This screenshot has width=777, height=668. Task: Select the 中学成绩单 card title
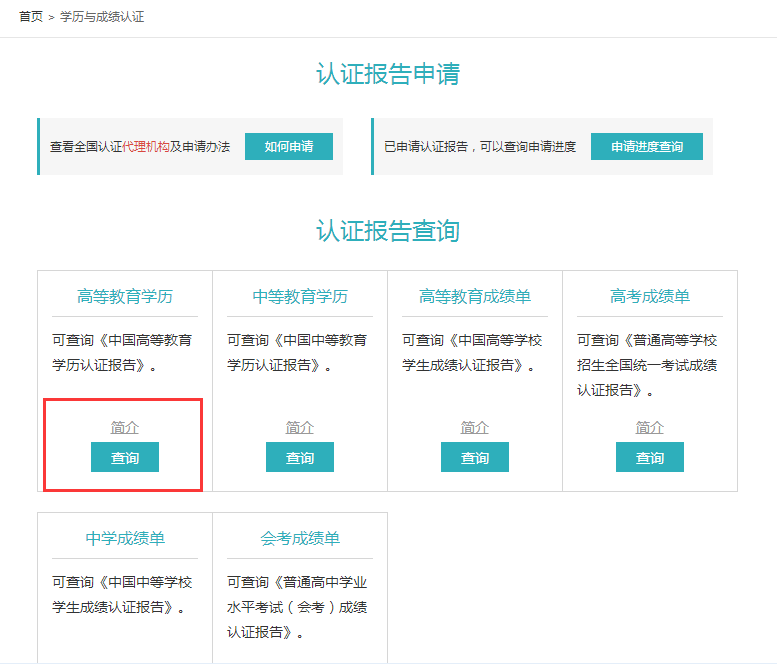[x=125, y=538]
